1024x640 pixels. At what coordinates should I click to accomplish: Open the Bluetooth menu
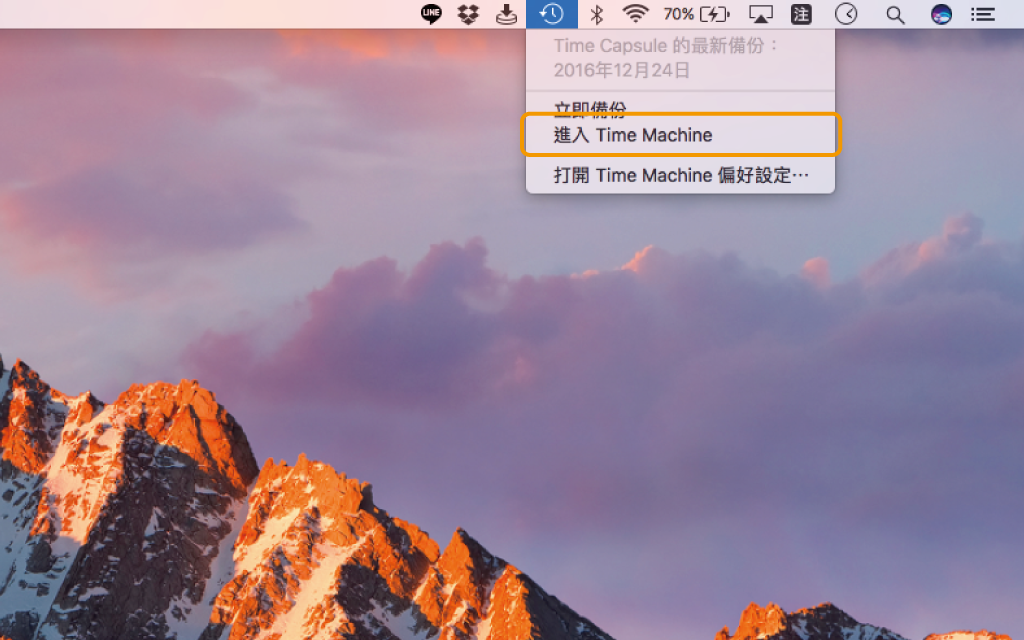pos(598,14)
